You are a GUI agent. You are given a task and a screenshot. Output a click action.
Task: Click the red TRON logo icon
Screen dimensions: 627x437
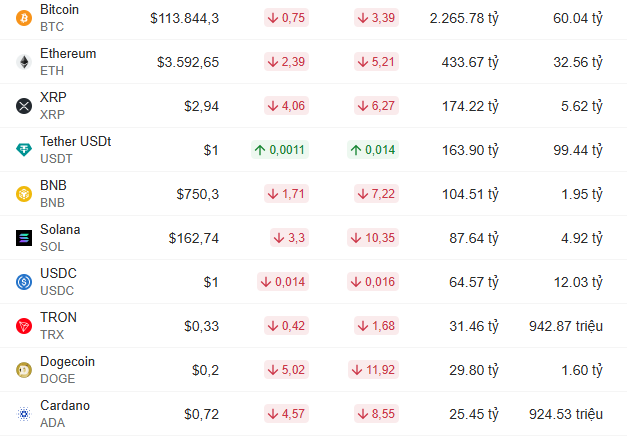pos(24,326)
